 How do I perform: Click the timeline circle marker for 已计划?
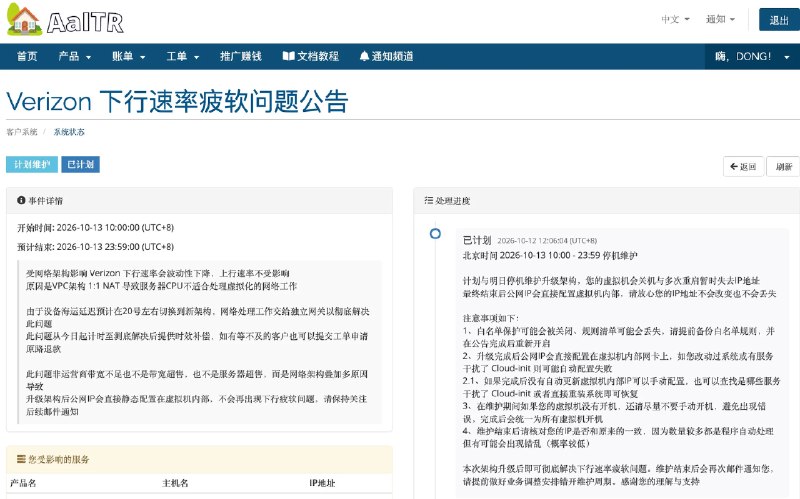tap(435, 234)
